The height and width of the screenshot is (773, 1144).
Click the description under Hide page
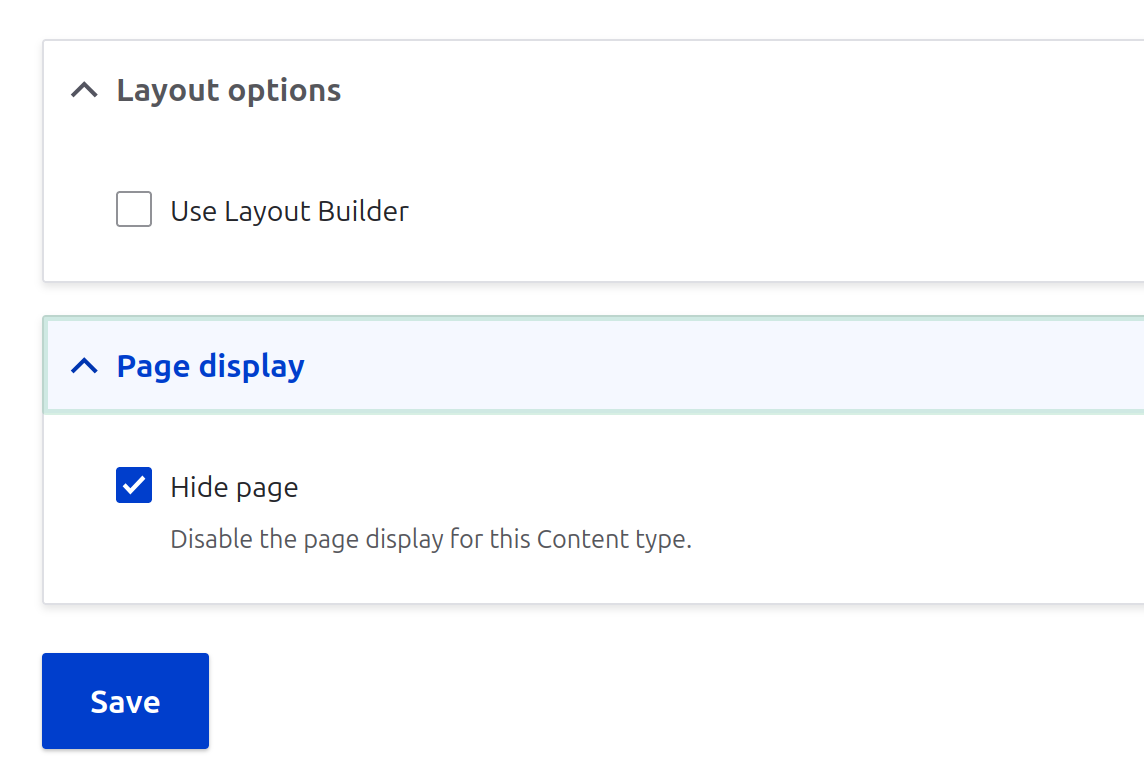pos(430,538)
